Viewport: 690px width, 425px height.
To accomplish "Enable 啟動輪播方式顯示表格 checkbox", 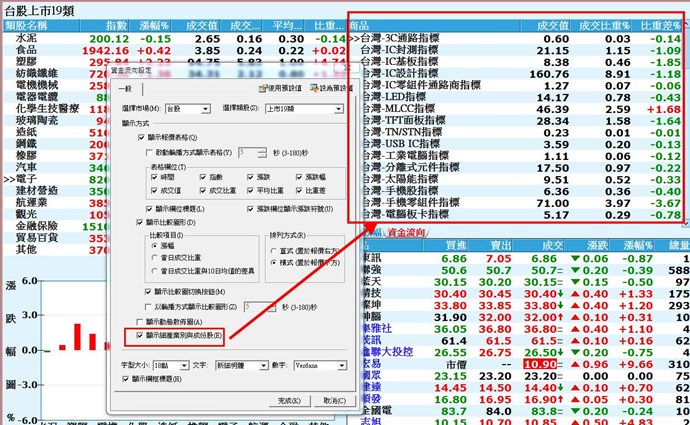I will [149, 153].
